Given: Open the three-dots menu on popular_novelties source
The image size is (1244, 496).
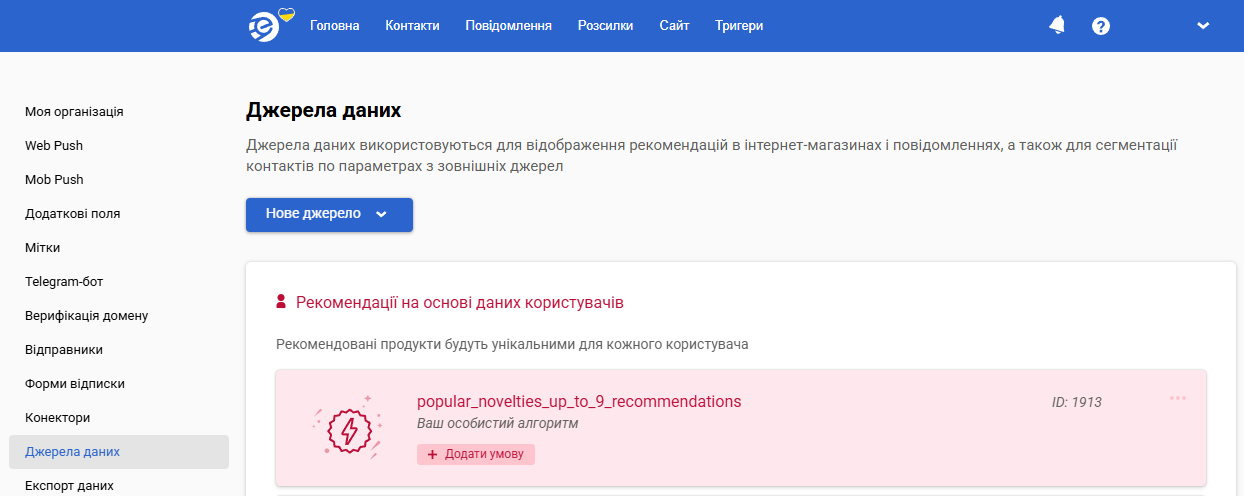Looking at the screenshot, I should [x=1178, y=398].
